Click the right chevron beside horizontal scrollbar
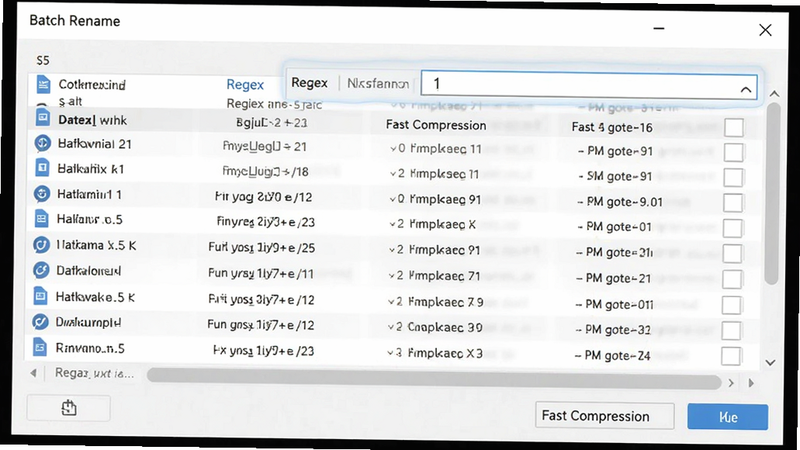Viewport: 800px width, 450px height. 731,383
